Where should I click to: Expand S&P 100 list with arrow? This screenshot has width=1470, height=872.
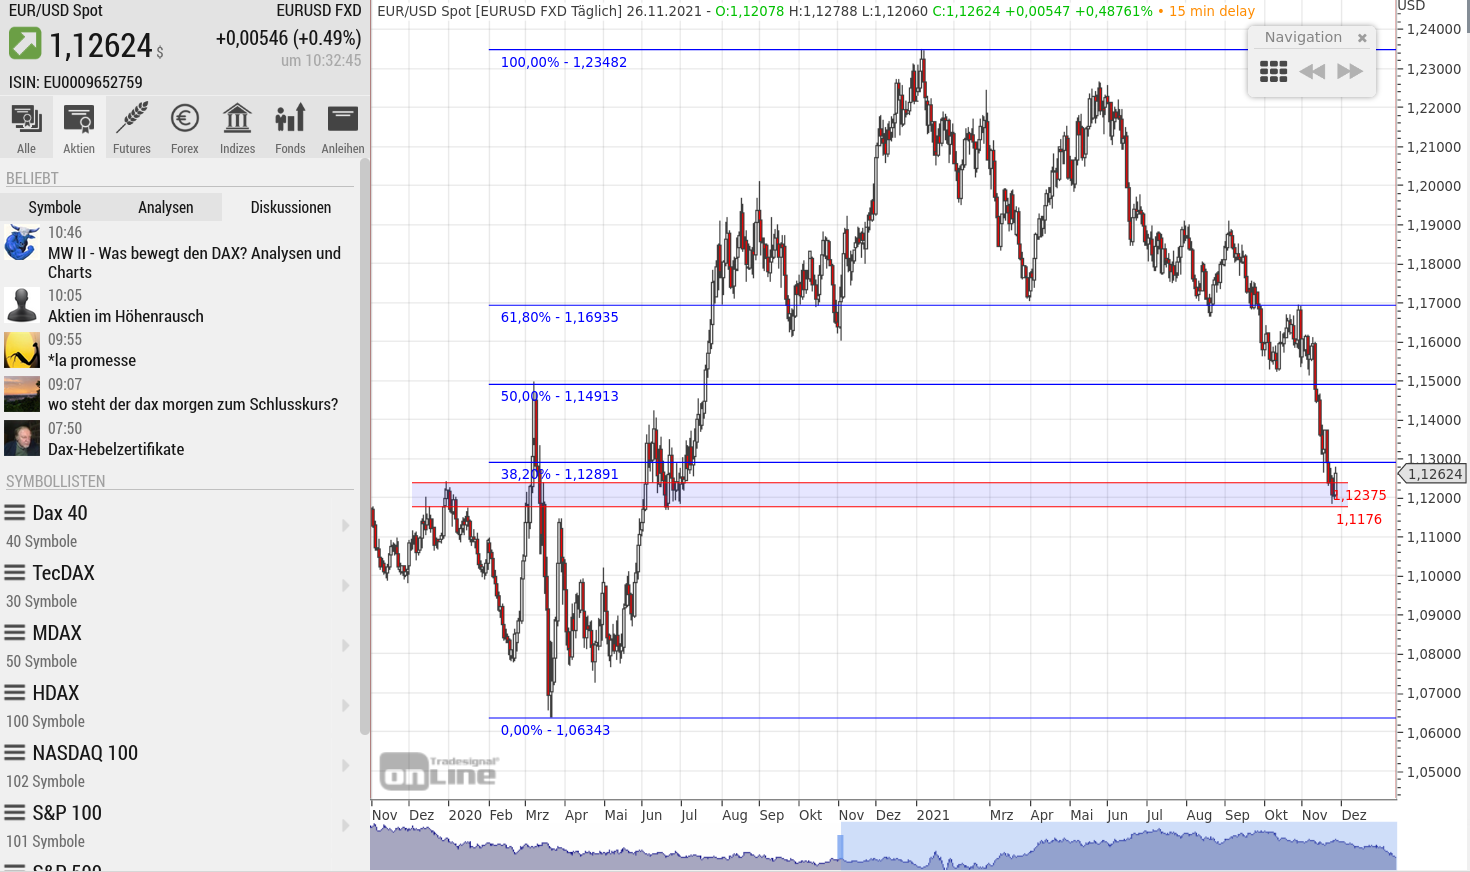point(345,826)
